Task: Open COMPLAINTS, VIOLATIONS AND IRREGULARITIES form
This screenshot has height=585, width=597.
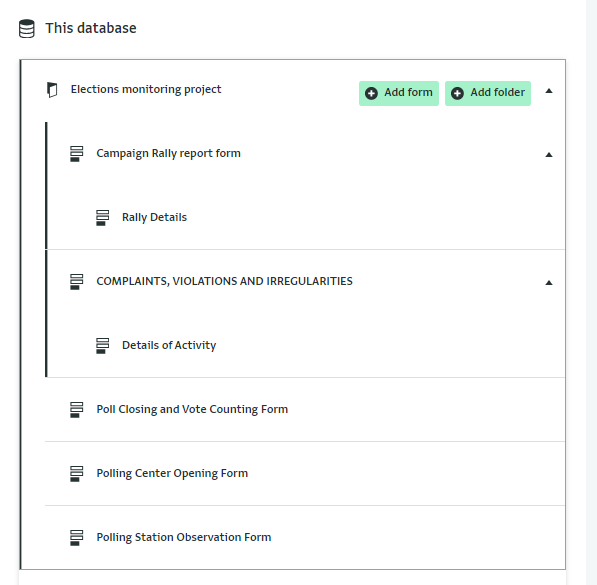Action: click(224, 281)
